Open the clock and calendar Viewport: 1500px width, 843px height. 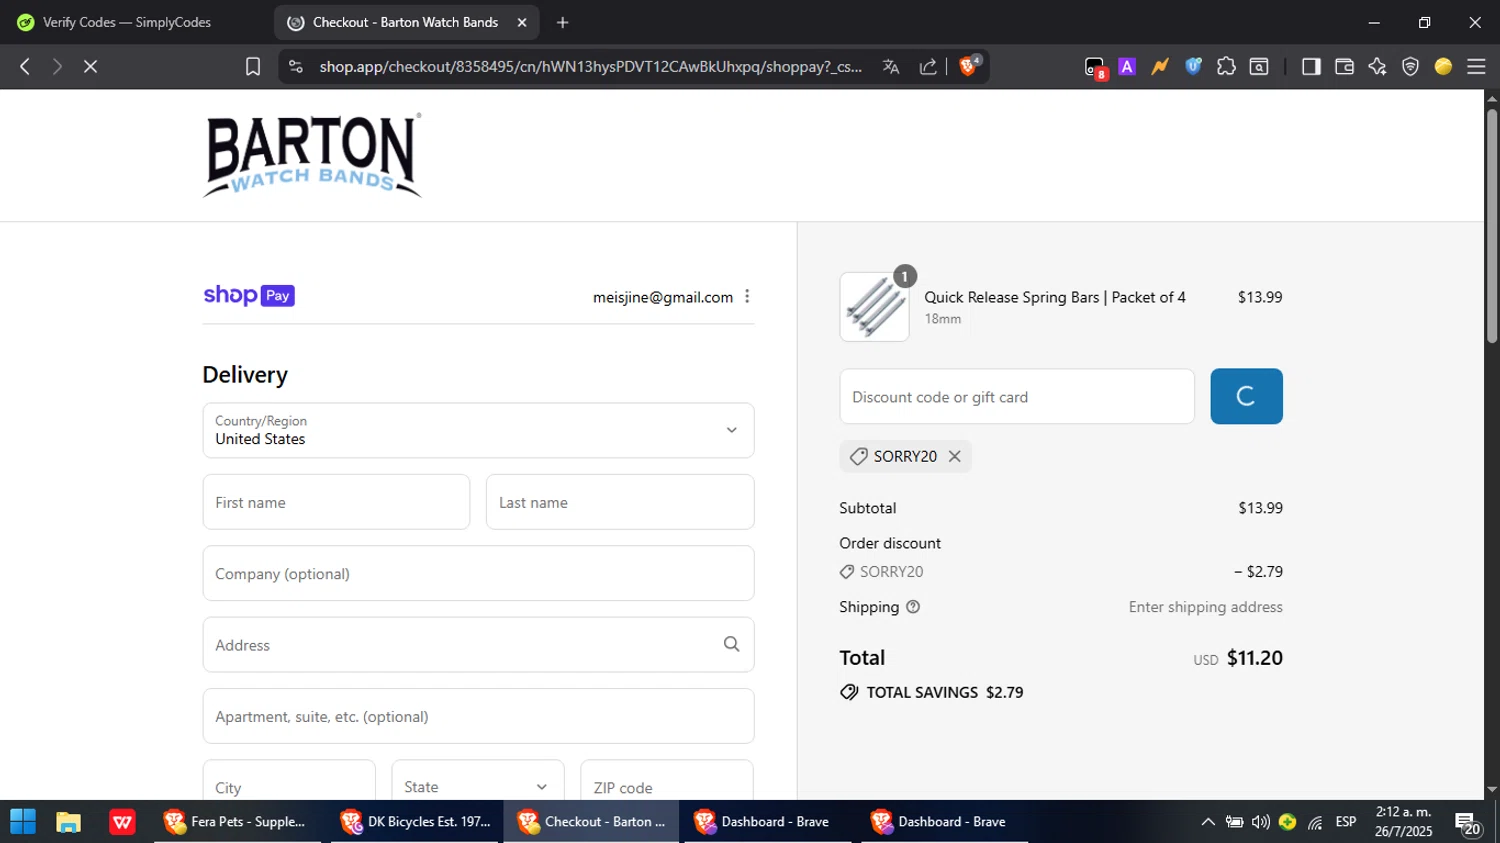click(1403, 822)
